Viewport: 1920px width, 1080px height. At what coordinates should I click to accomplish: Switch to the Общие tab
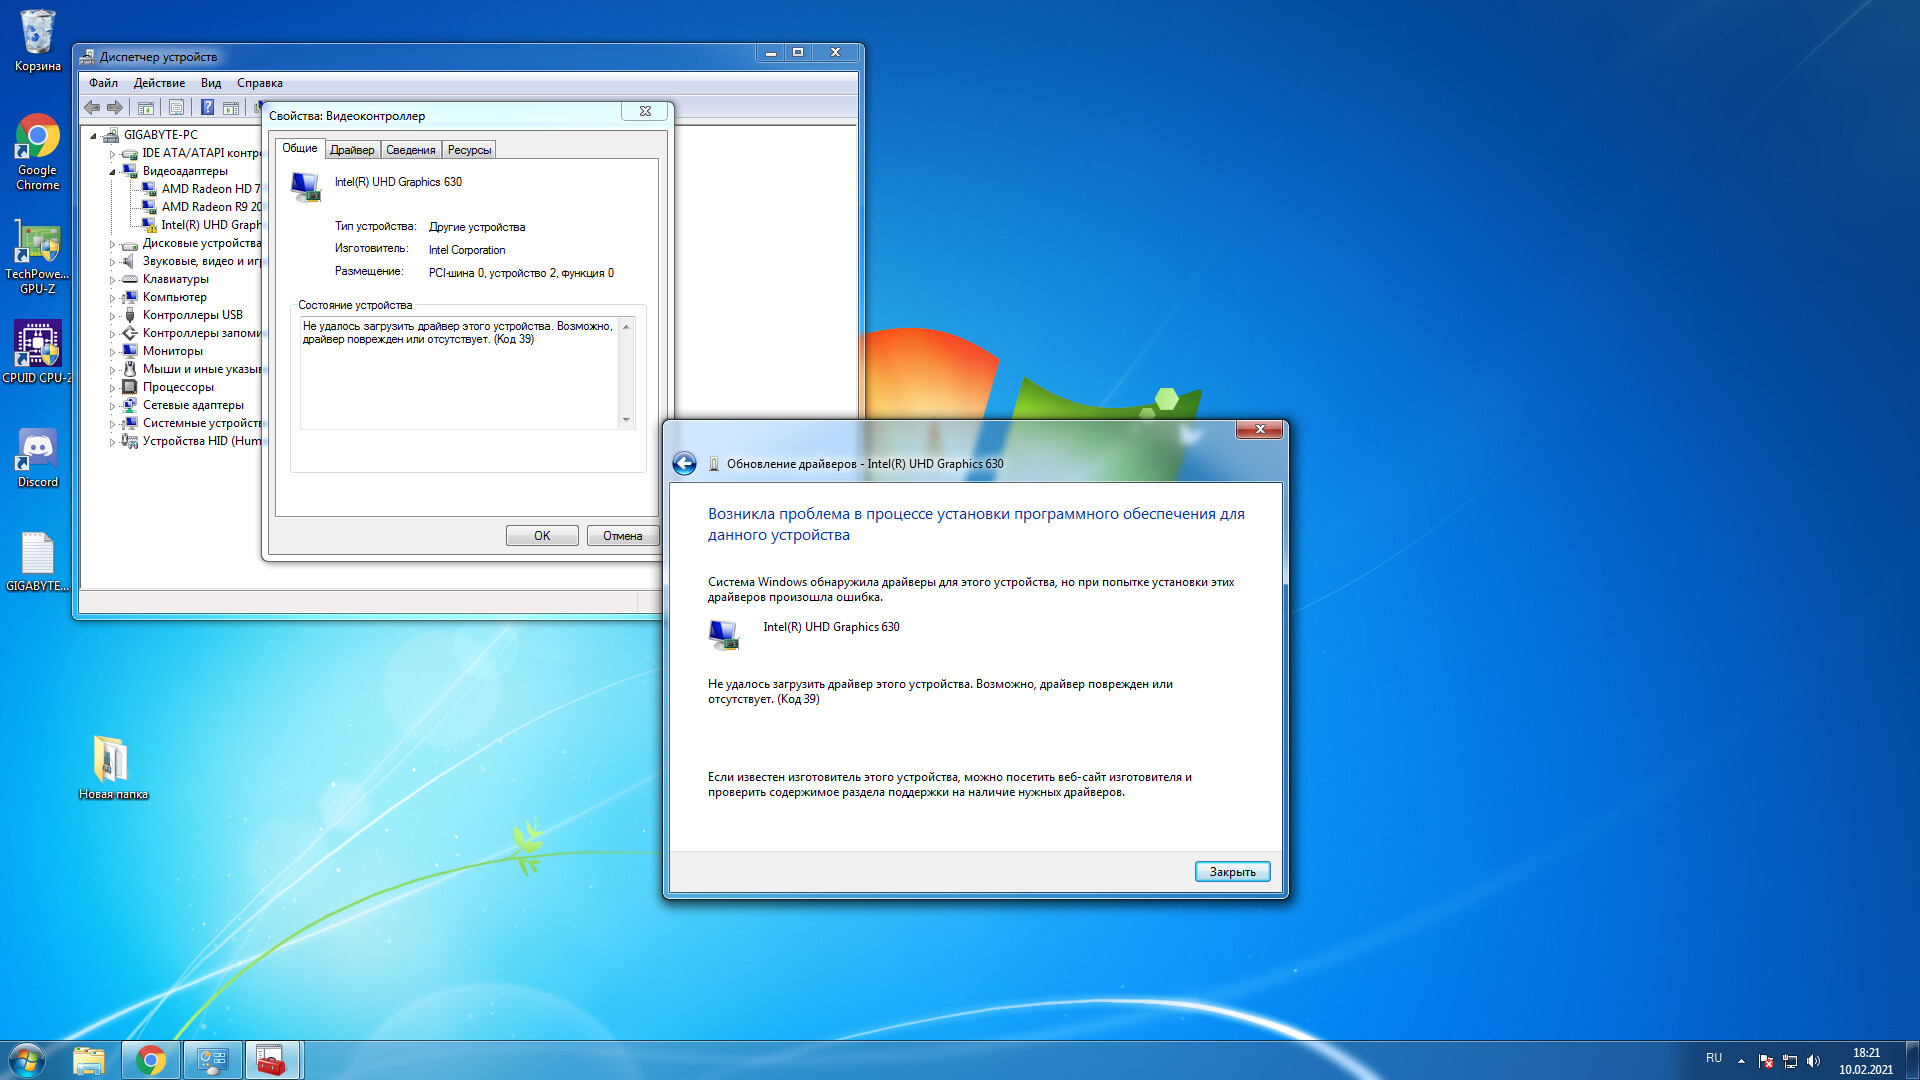click(x=299, y=148)
